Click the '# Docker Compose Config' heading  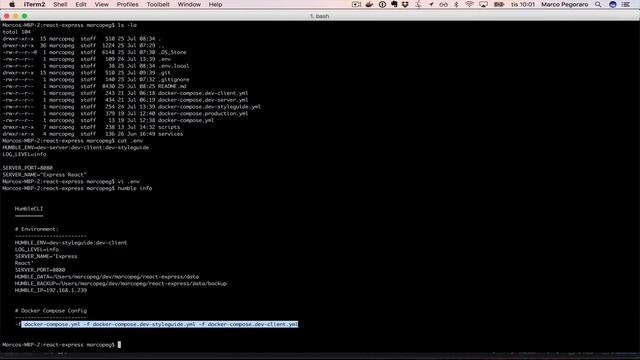(51, 311)
